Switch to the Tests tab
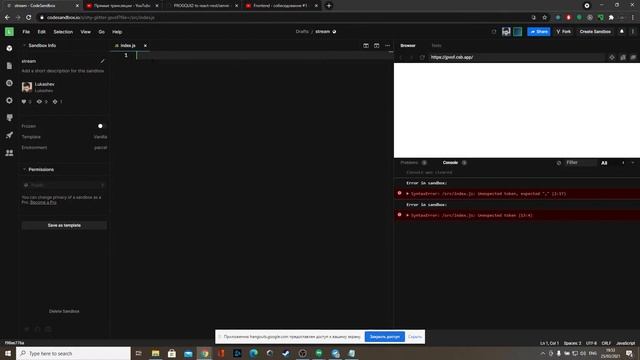 point(436,46)
